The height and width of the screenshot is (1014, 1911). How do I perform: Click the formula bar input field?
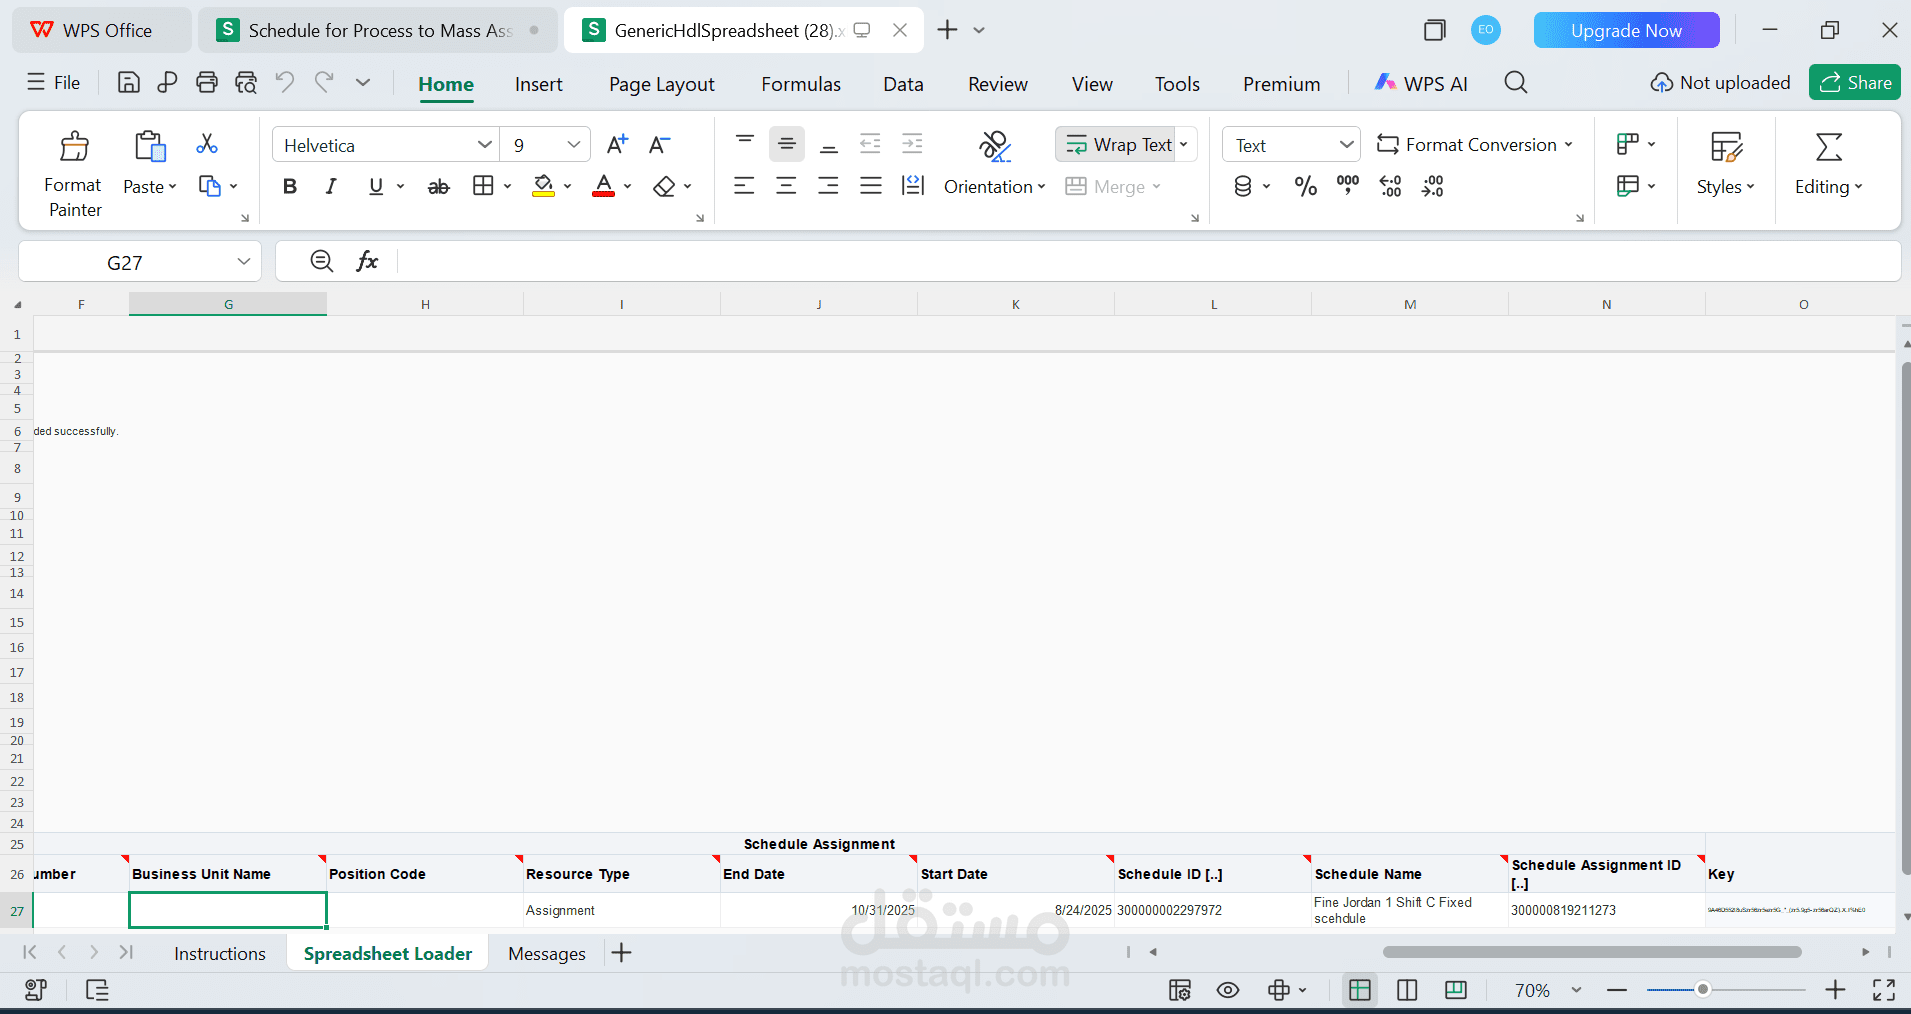click(1147, 261)
